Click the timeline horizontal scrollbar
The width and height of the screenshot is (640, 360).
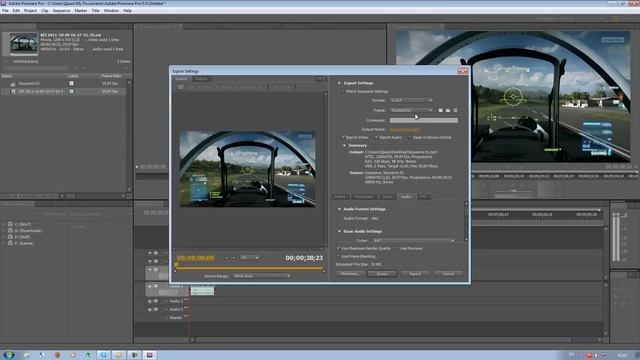pos(383,340)
